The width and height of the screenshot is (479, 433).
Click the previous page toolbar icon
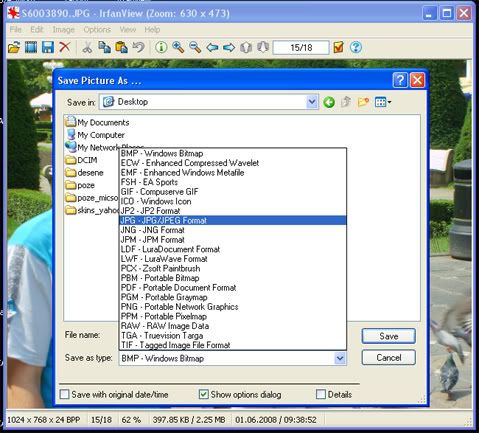tap(246, 47)
